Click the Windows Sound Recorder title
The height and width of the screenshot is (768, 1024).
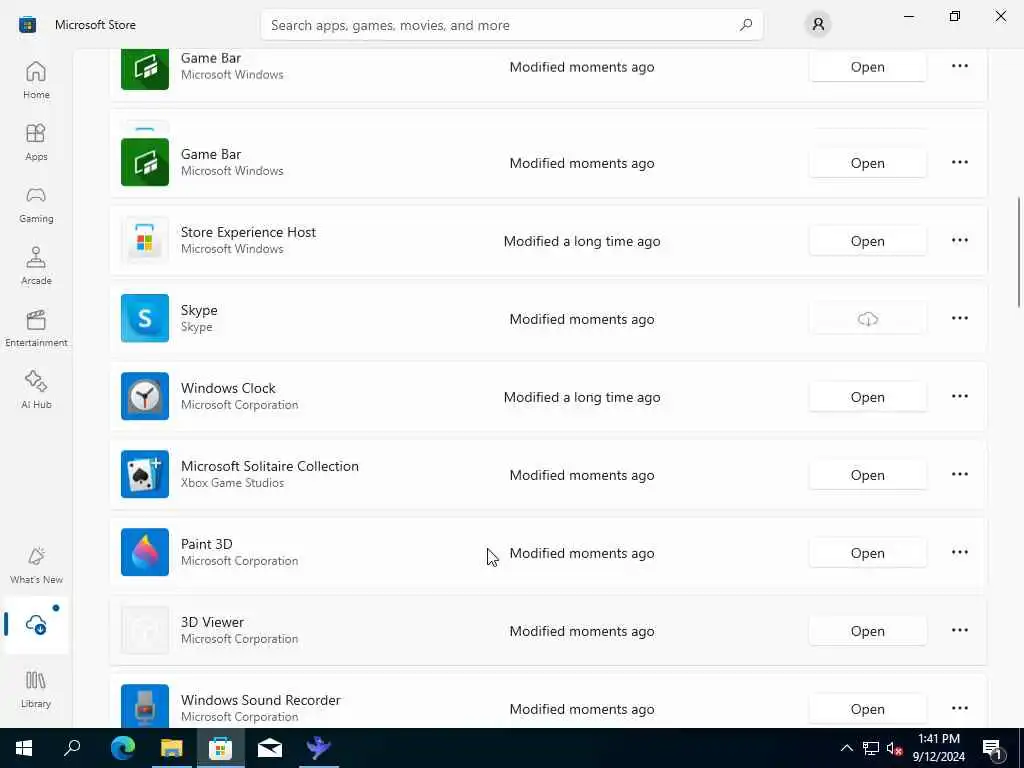tap(261, 700)
